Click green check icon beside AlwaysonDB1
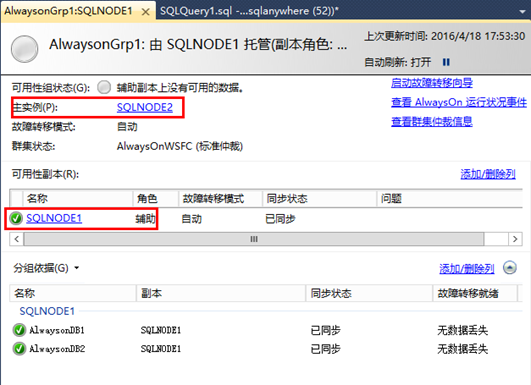 tap(19, 330)
